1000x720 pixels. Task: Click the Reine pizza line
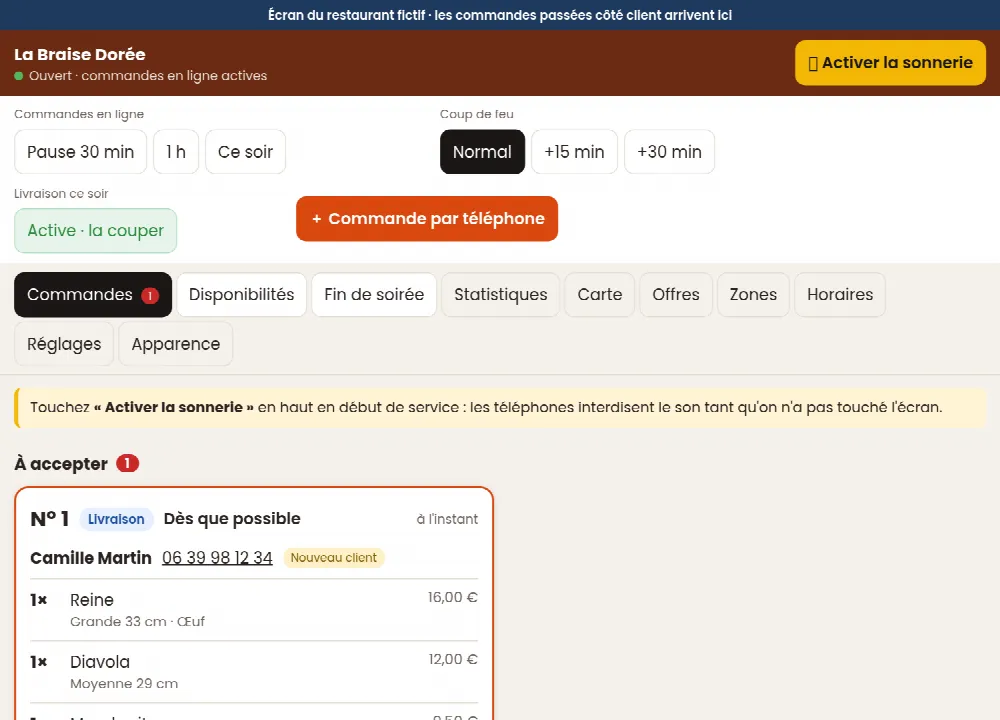(x=254, y=610)
